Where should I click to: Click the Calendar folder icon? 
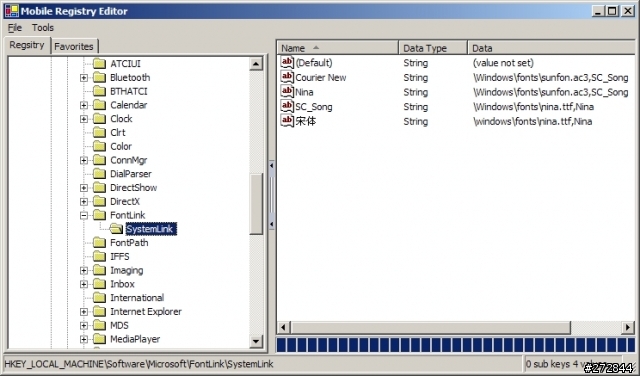[99, 105]
